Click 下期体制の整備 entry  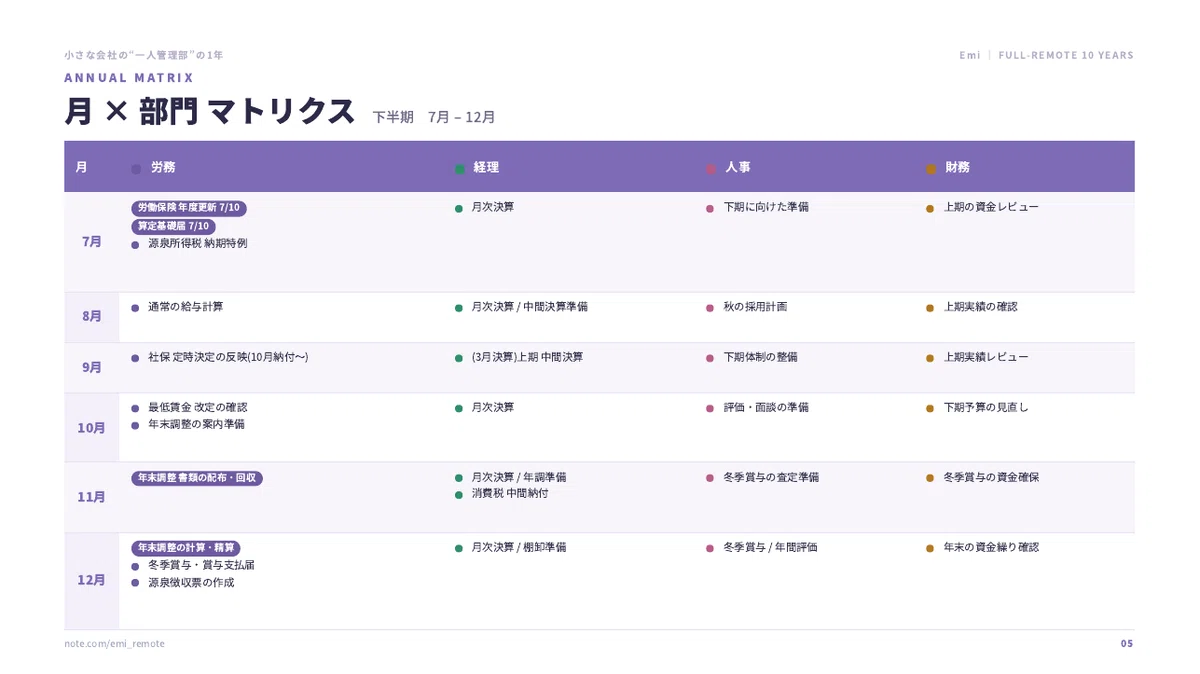coord(760,357)
